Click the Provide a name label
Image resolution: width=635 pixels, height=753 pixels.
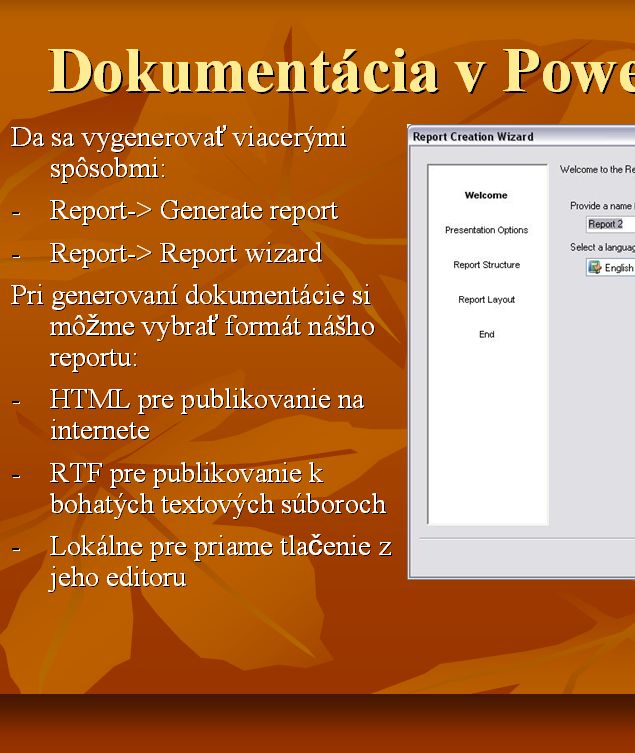coord(602,206)
